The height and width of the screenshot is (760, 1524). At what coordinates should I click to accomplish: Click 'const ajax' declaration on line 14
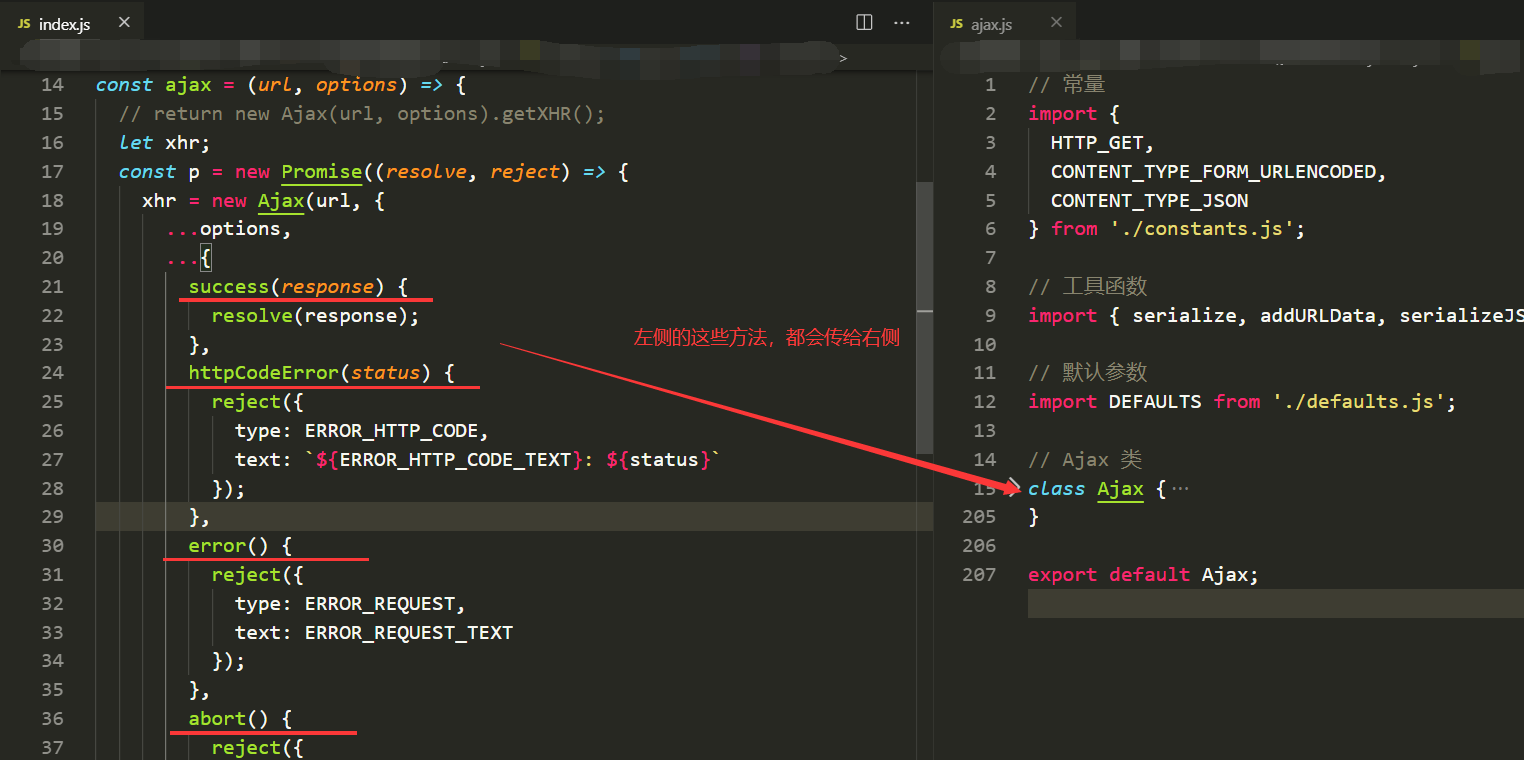[x=152, y=85]
